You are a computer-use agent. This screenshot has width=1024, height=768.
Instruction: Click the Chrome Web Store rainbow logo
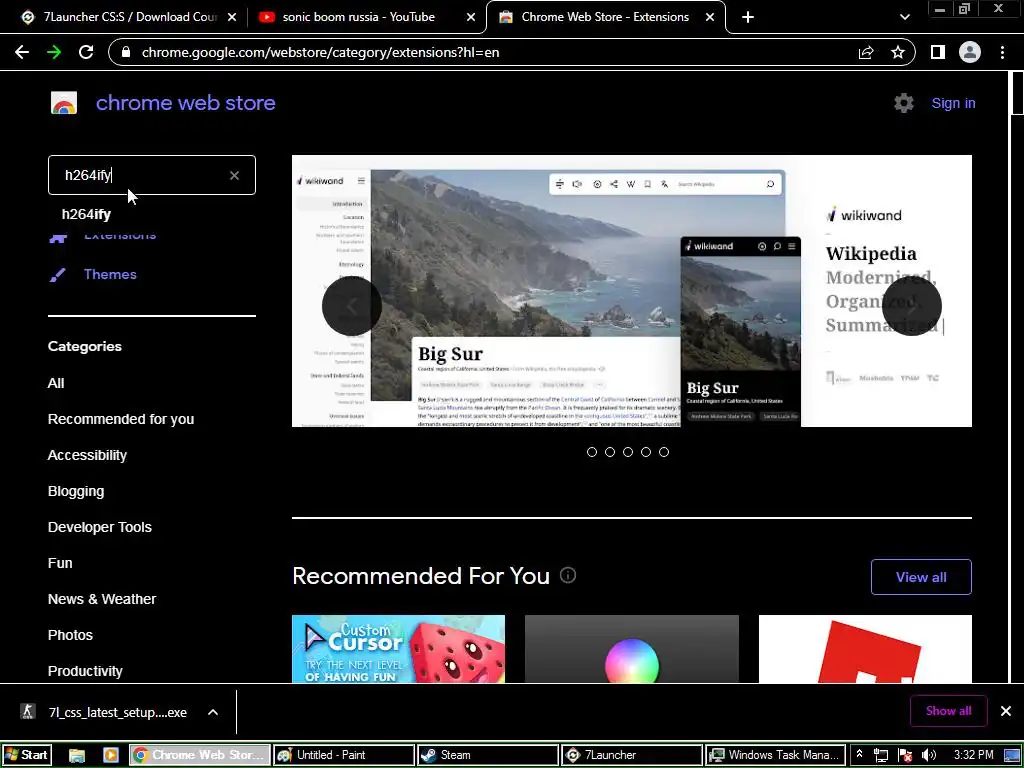coord(64,103)
